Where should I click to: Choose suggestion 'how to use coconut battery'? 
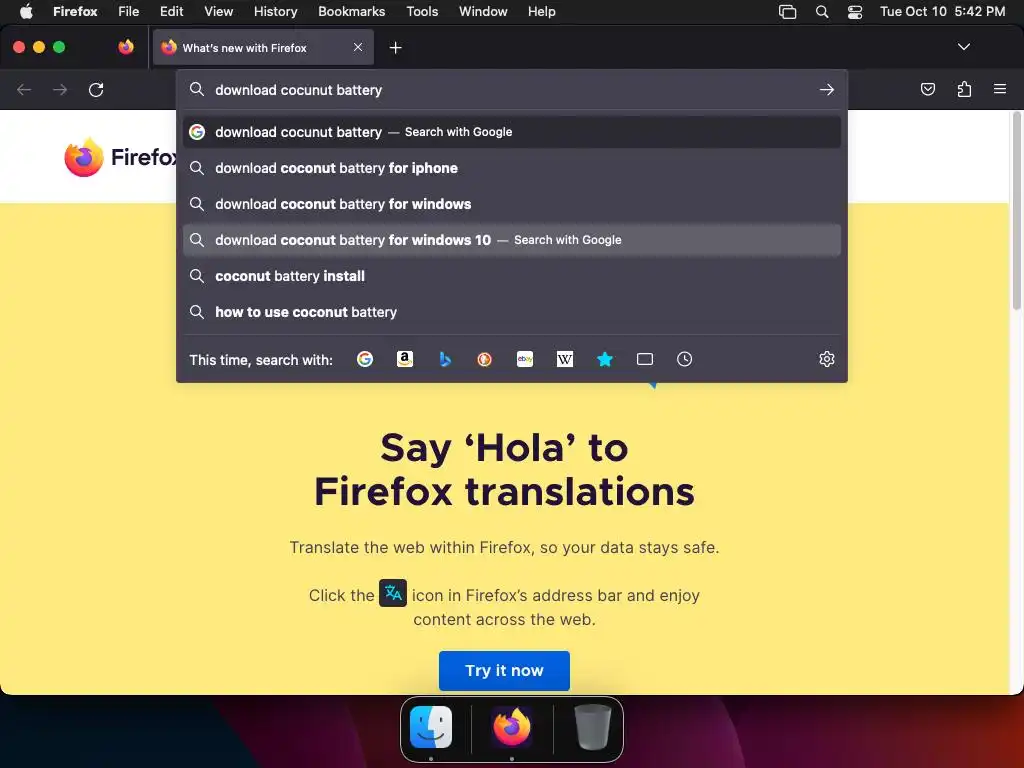tap(512, 312)
